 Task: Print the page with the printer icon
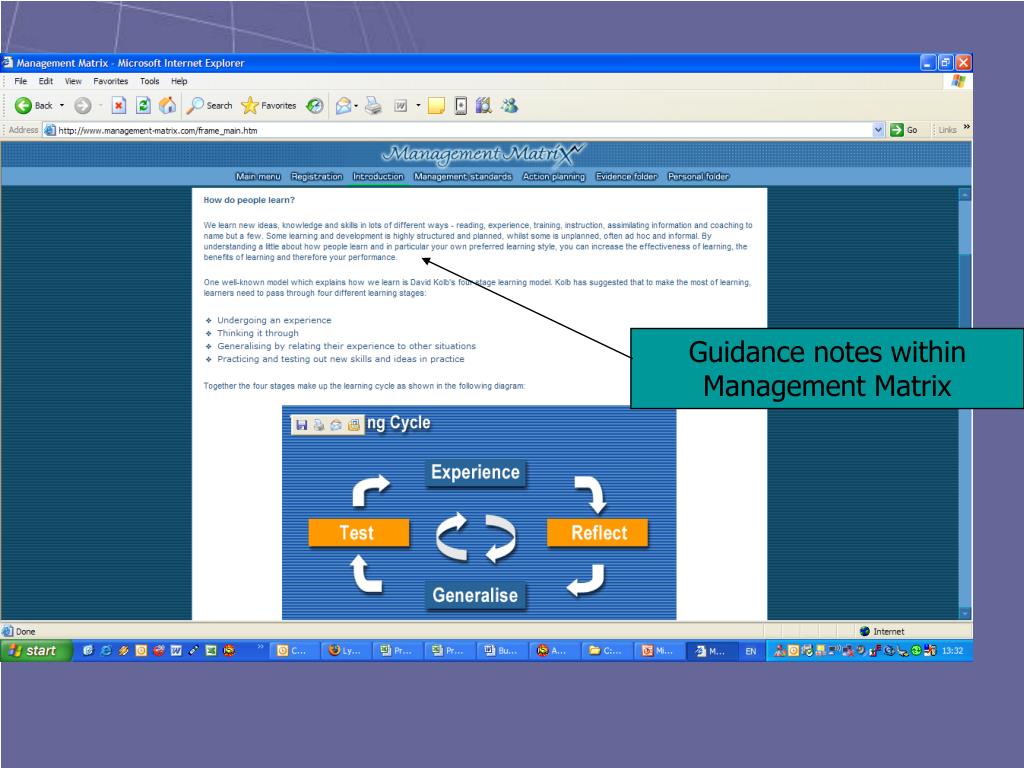pos(374,105)
